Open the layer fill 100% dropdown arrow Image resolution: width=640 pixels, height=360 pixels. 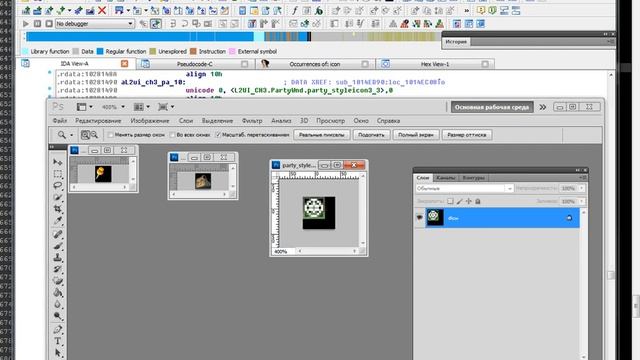582,201
